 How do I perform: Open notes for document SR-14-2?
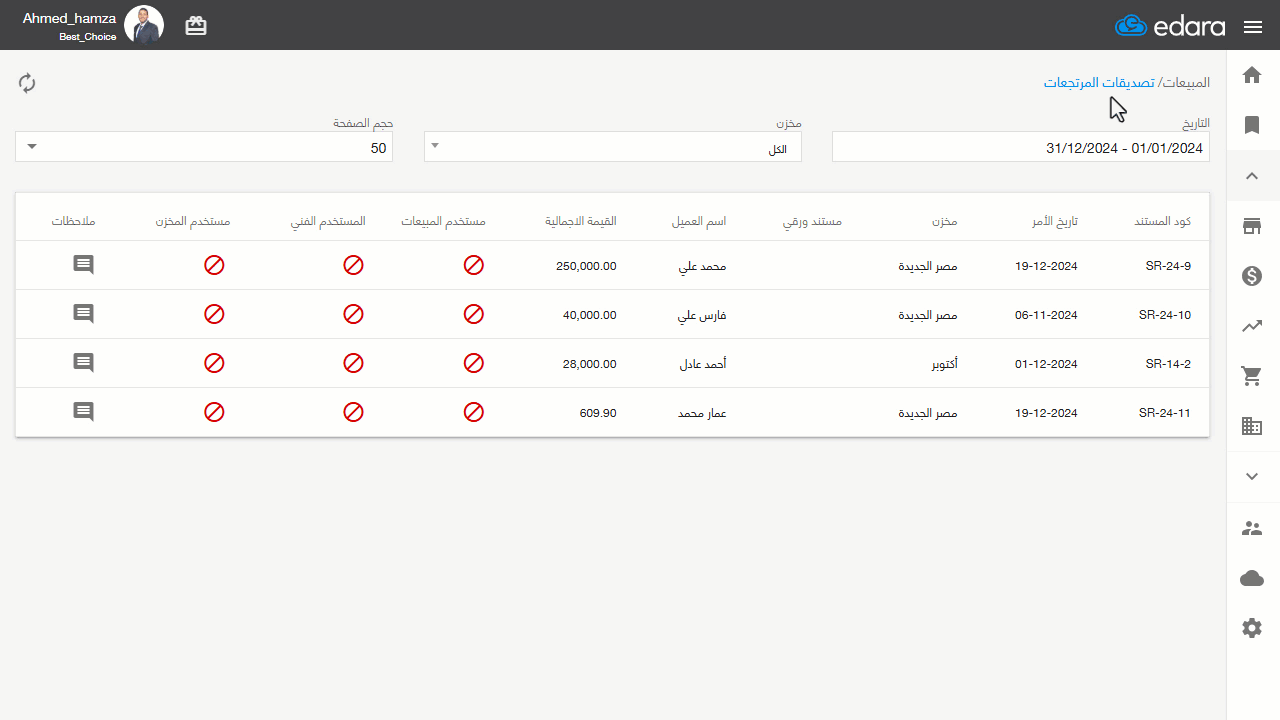pos(84,363)
